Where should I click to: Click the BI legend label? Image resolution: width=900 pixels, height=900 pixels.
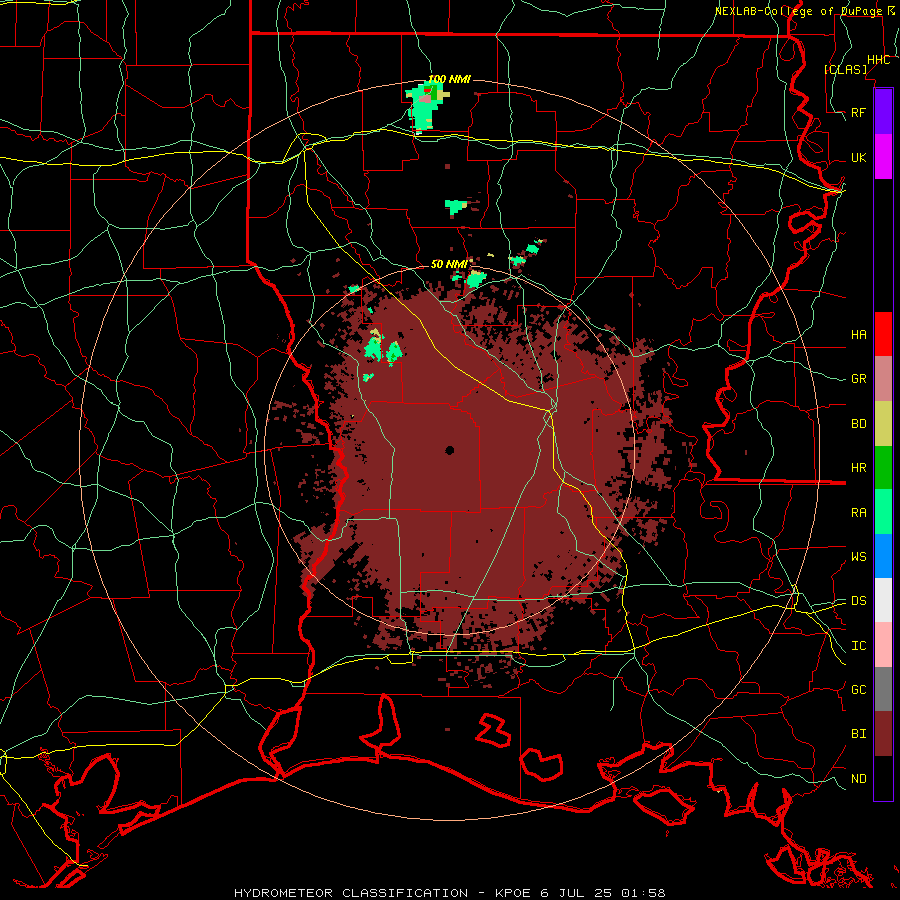click(x=858, y=734)
